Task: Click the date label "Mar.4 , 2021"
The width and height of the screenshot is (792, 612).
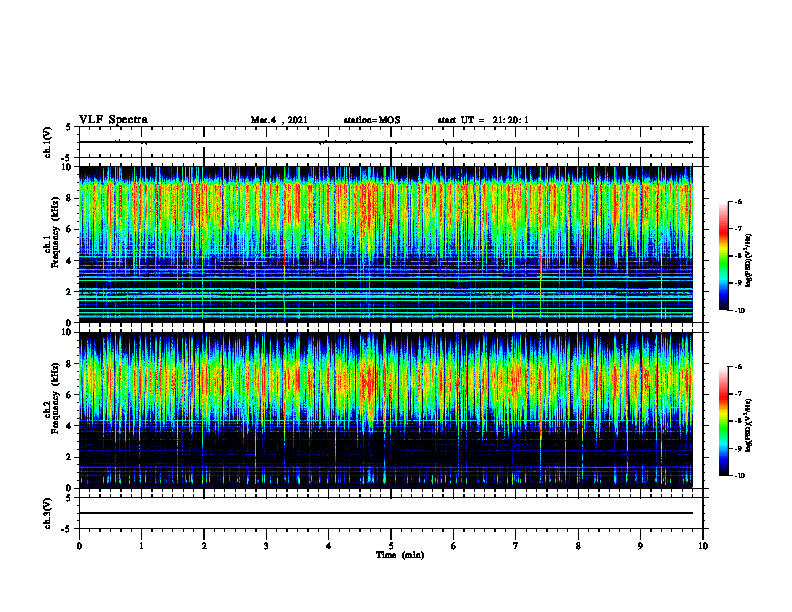Action: click(x=279, y=120)
